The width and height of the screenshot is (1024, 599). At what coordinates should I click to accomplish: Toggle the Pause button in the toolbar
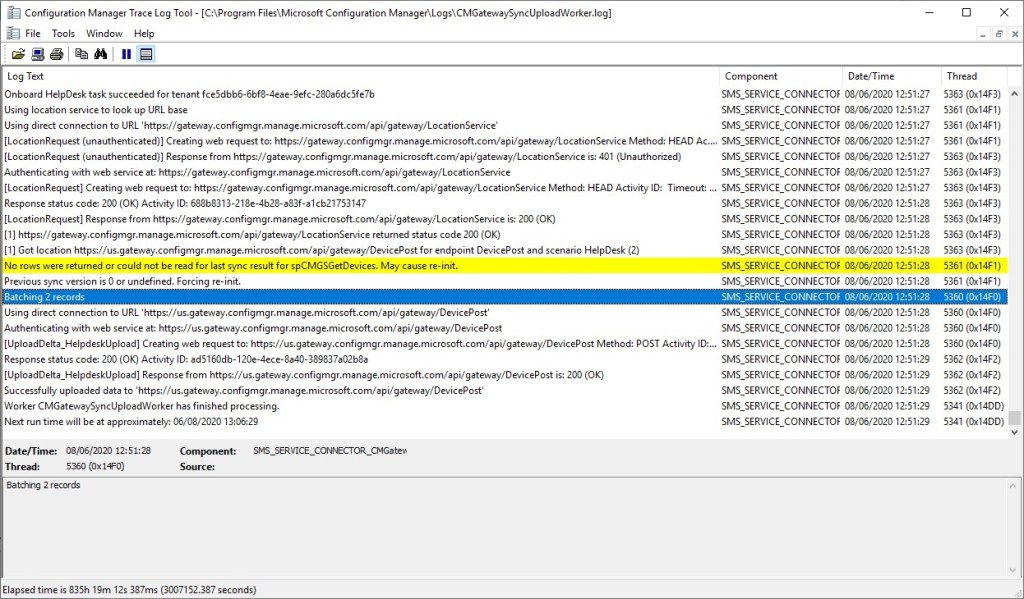(127, 54)
